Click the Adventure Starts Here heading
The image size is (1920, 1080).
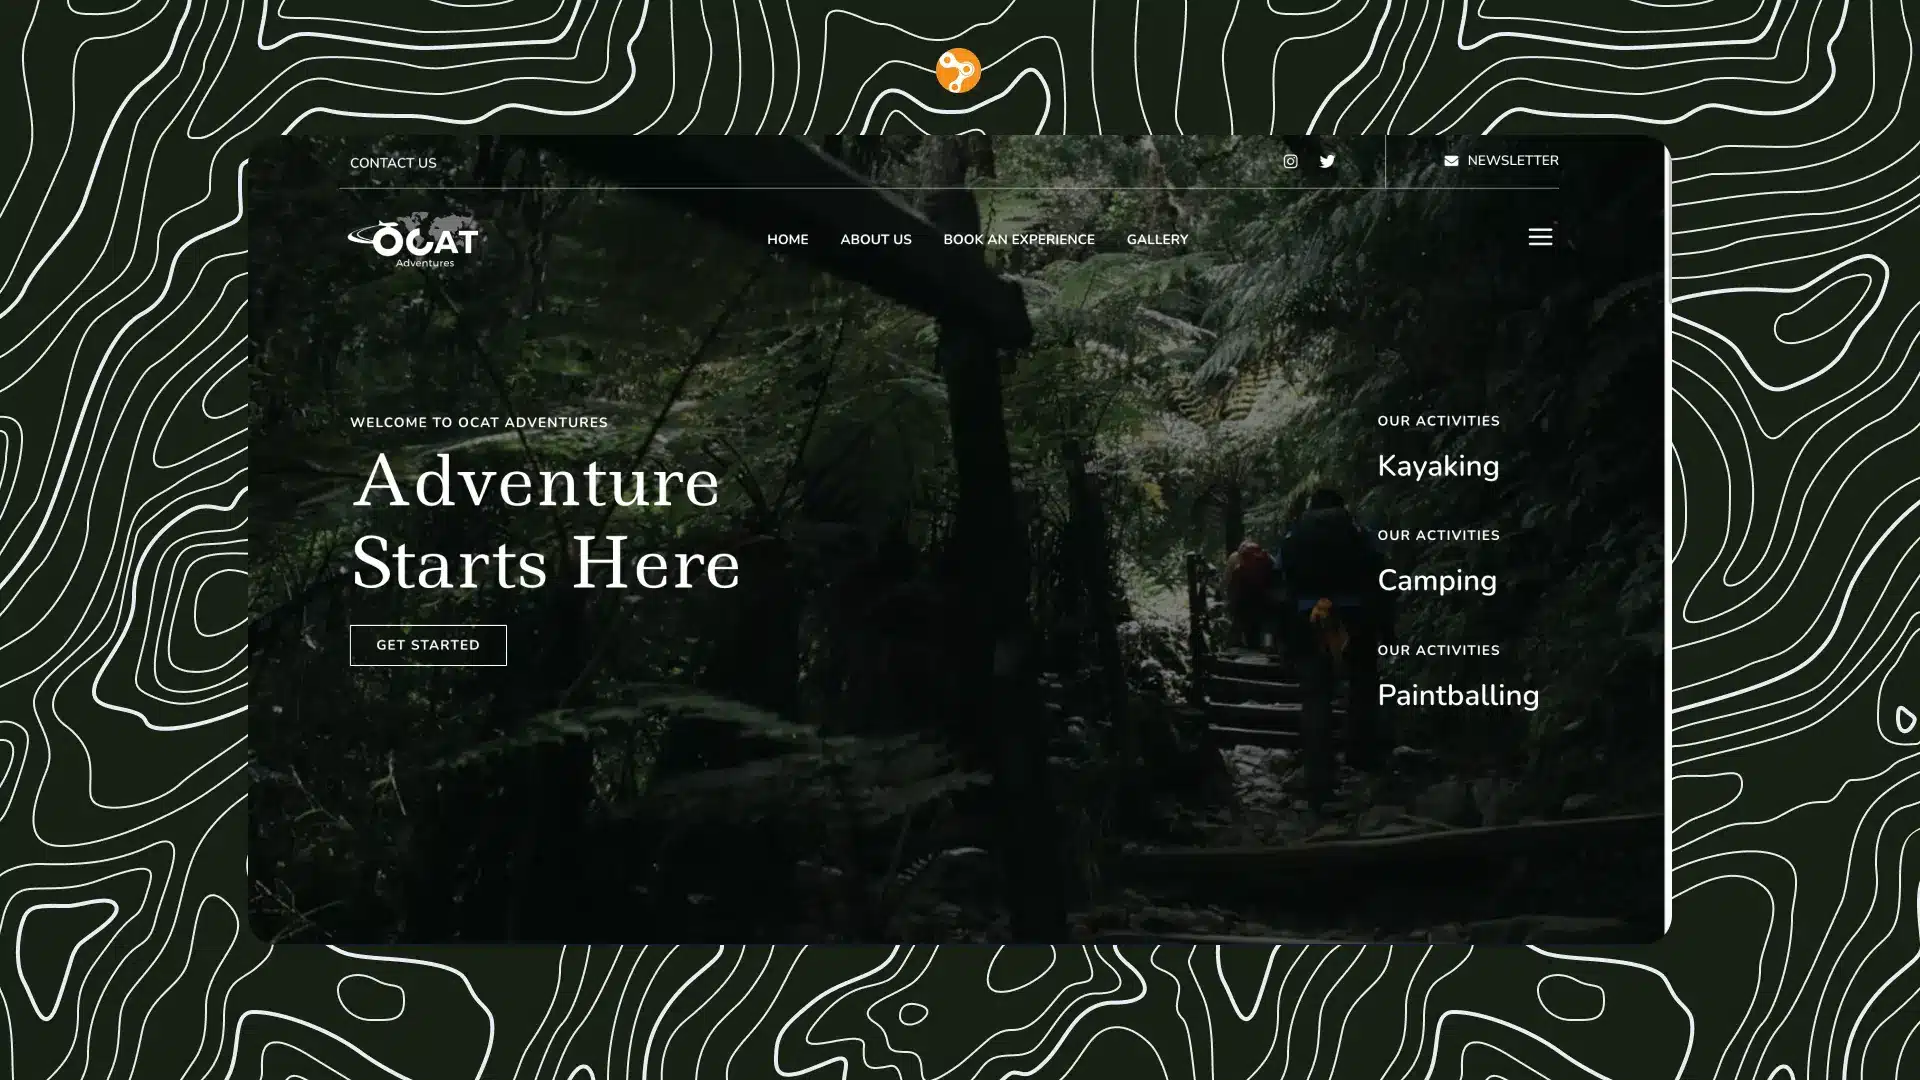[x=546, y=523]
